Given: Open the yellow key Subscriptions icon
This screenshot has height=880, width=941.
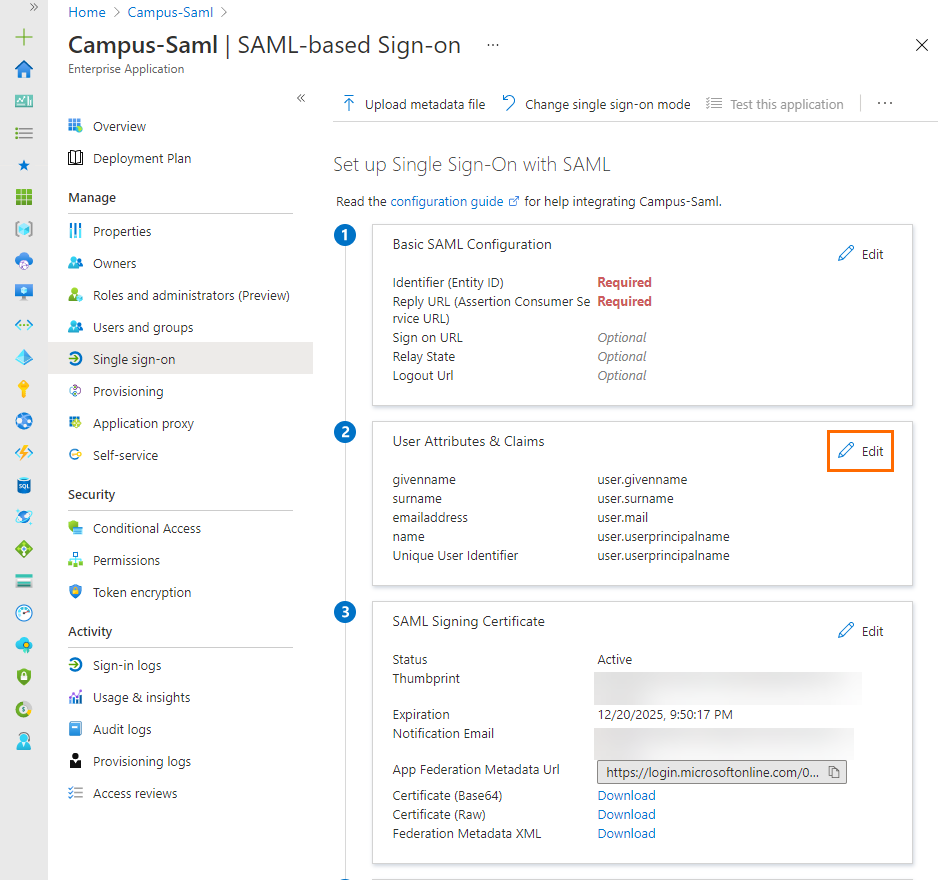Looking at the screenshot, I should click(24, 389).
